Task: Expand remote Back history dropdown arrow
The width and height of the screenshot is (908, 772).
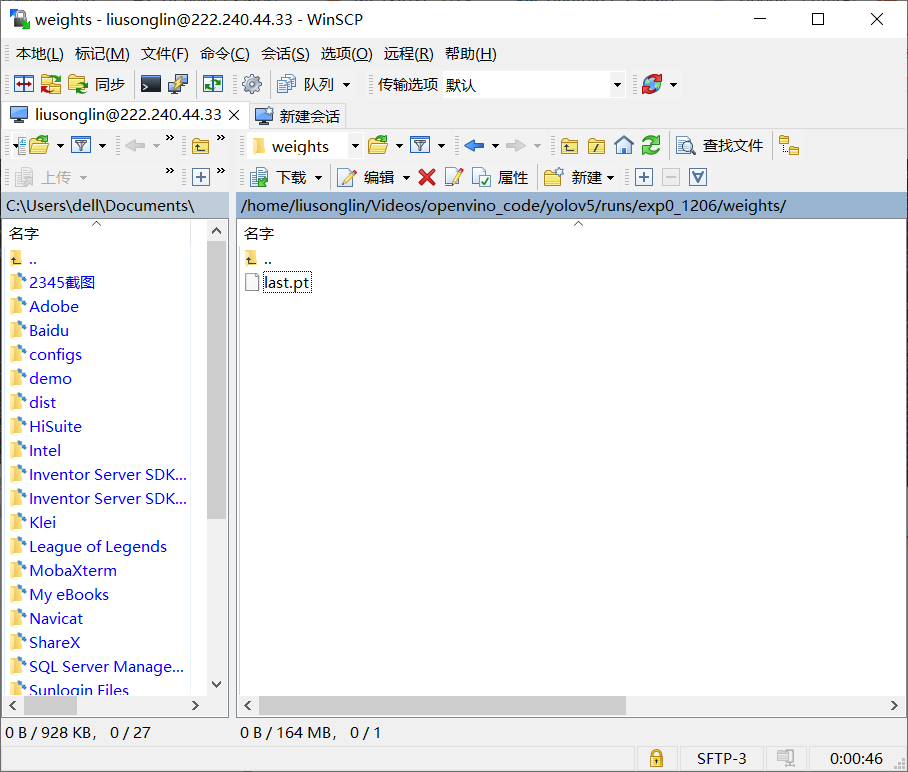Action: (x=495, y=145)
